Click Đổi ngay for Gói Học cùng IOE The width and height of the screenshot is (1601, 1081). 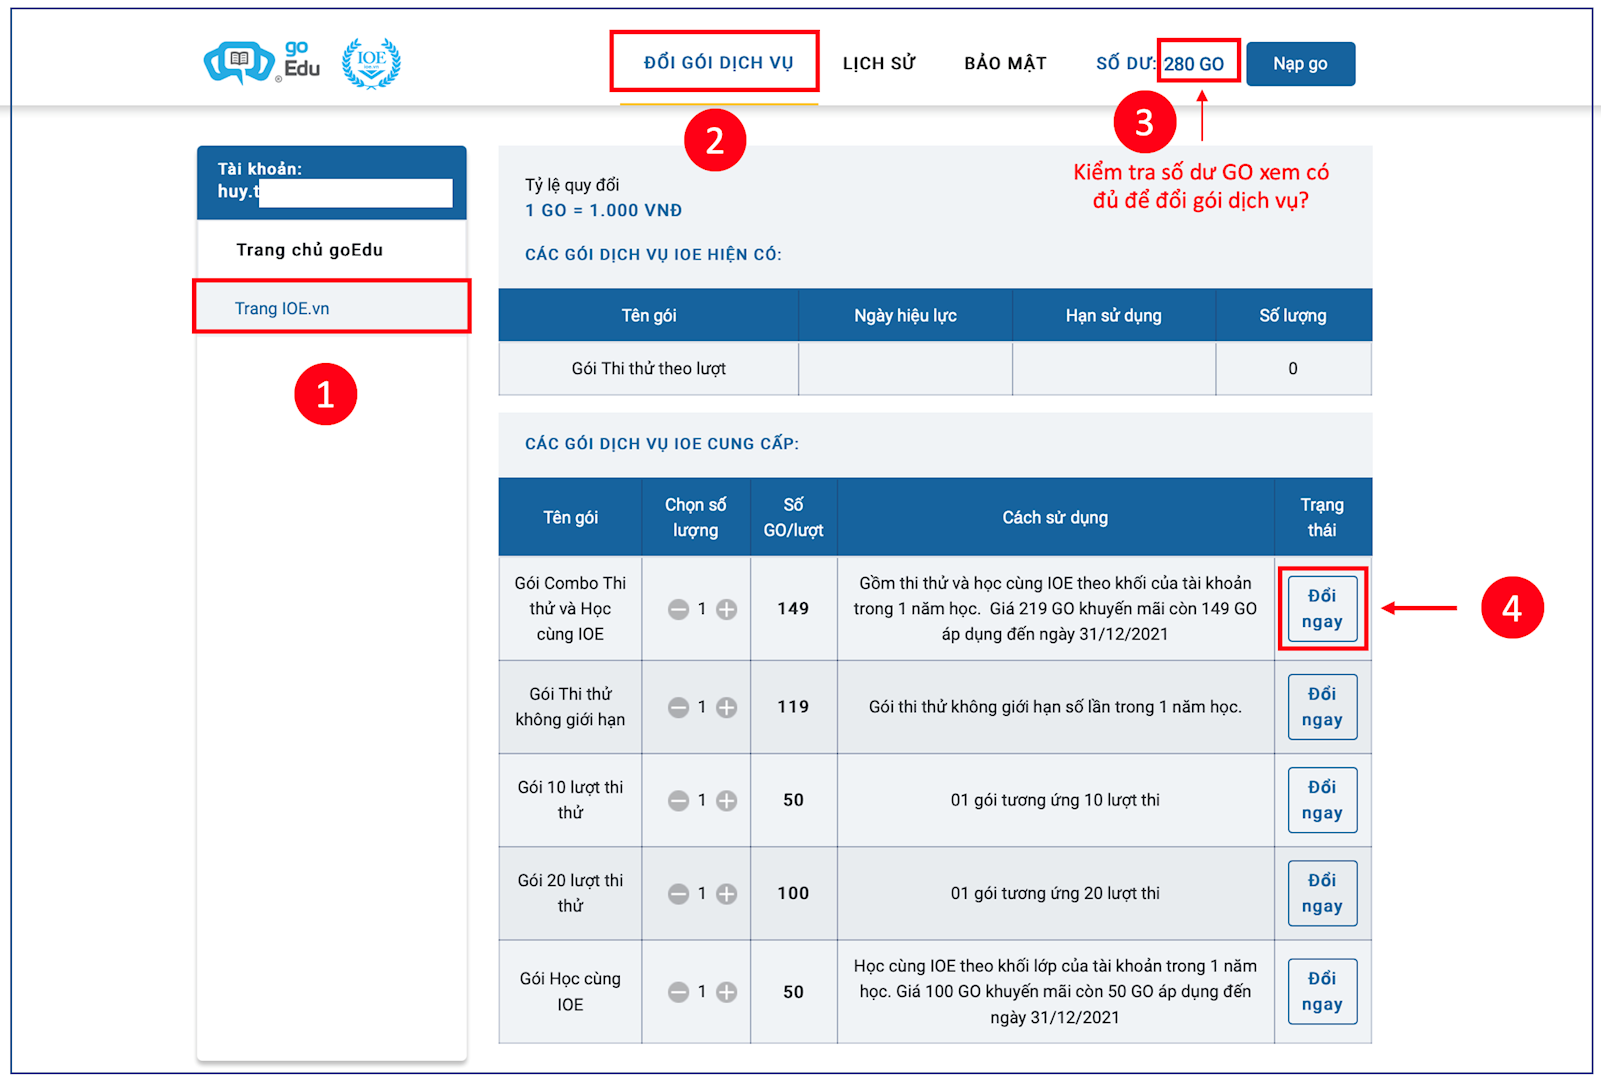pos(1321,991)
